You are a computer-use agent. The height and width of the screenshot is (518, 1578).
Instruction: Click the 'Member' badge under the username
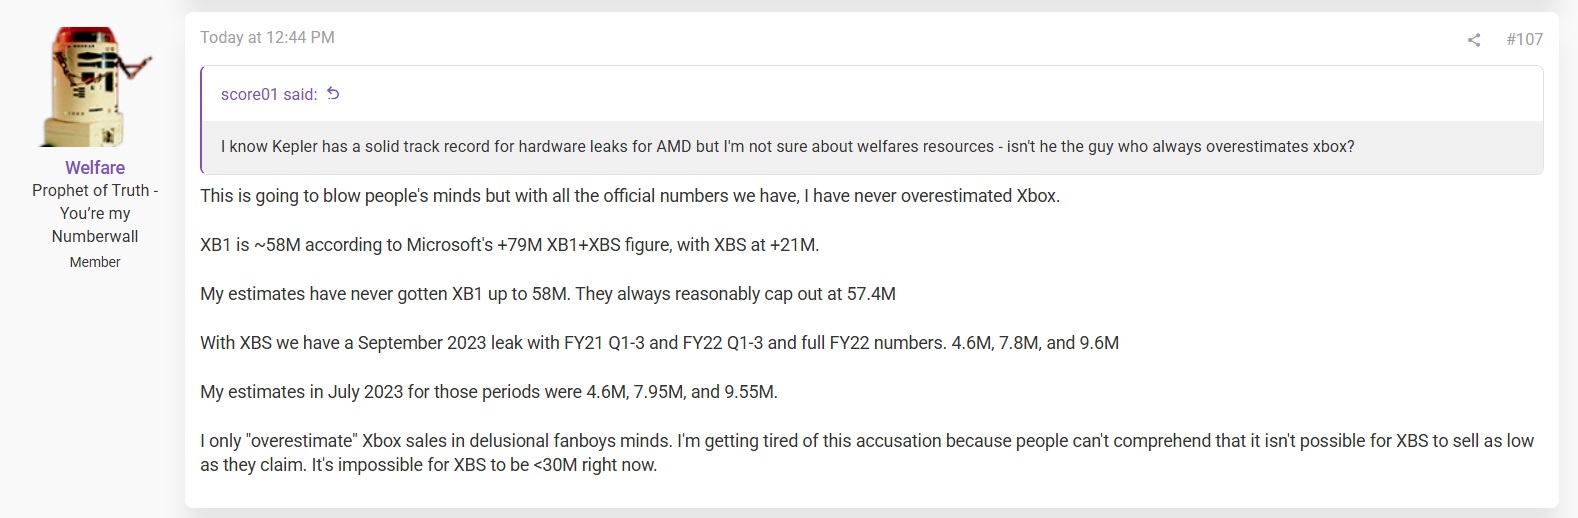tap(95, 262)
